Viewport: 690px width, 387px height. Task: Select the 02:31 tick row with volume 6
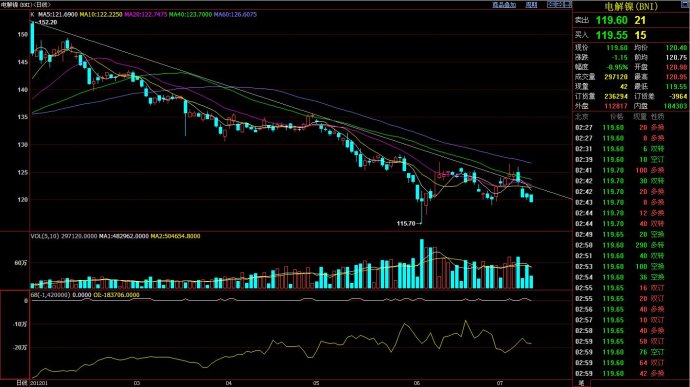[631, 149]
